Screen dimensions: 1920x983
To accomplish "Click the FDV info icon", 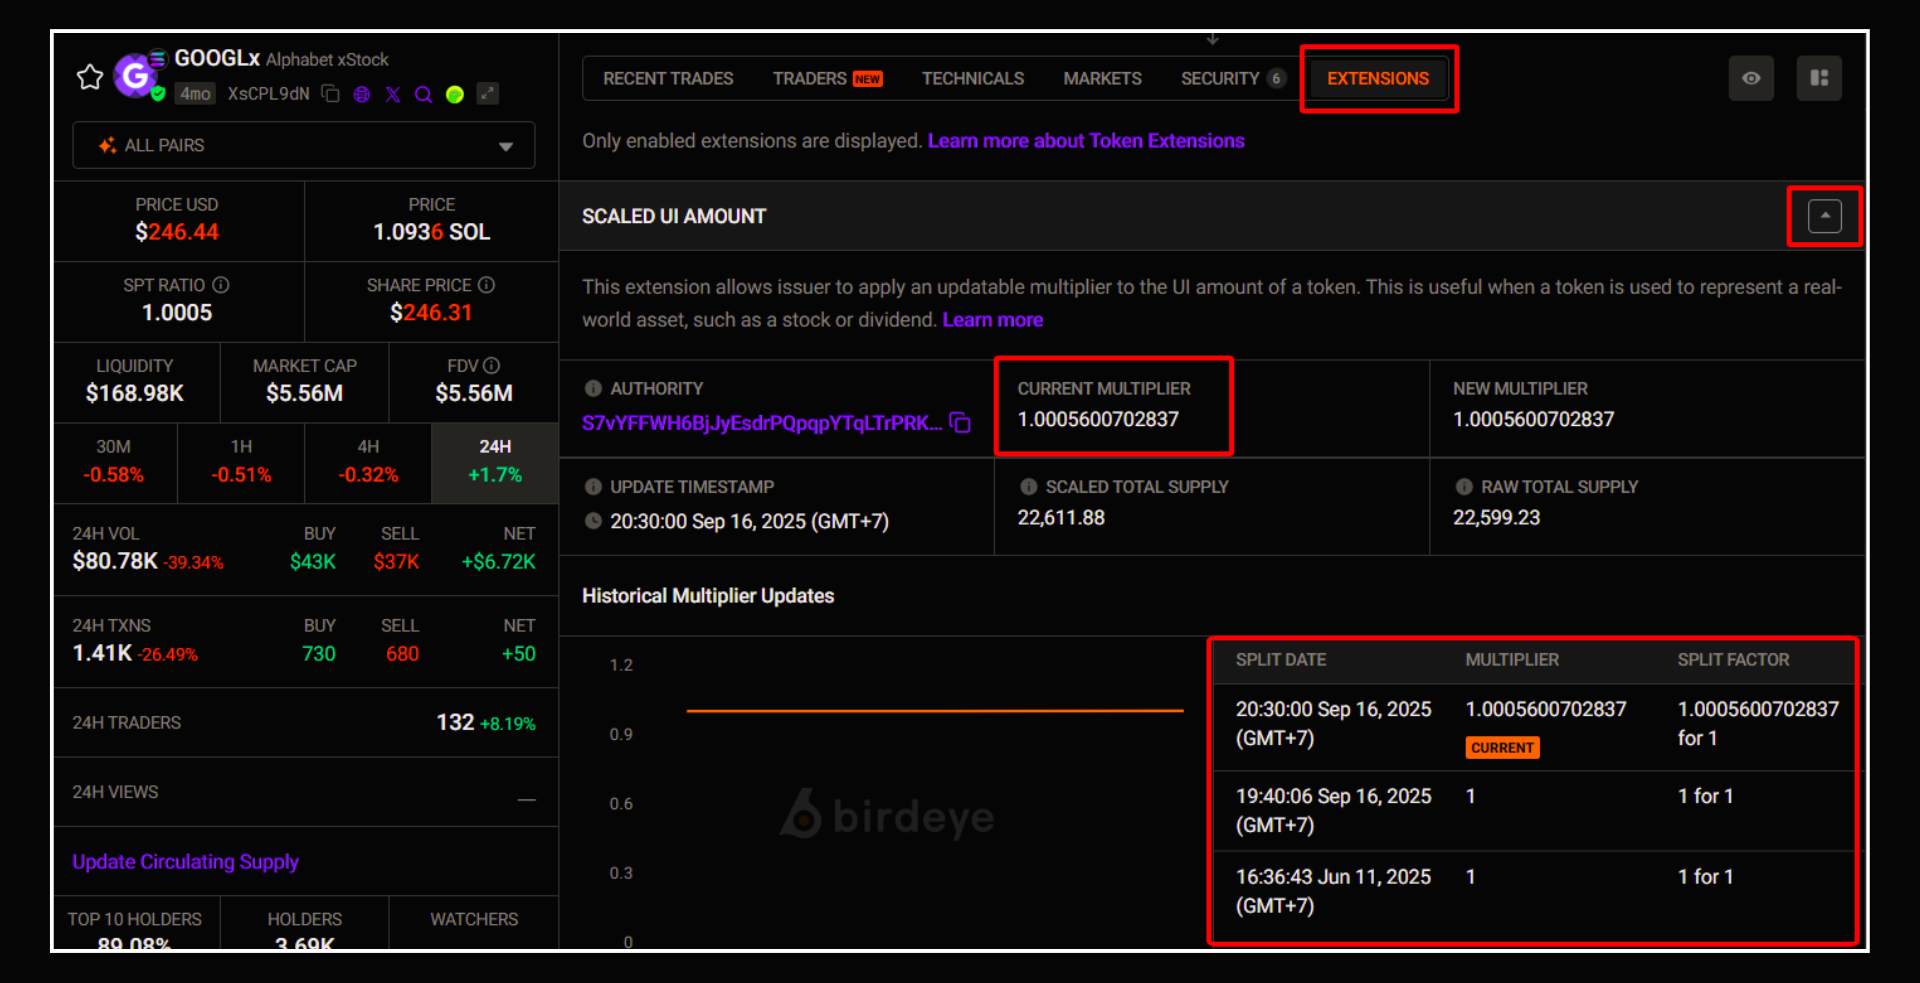I will click(x=492, y=366).
